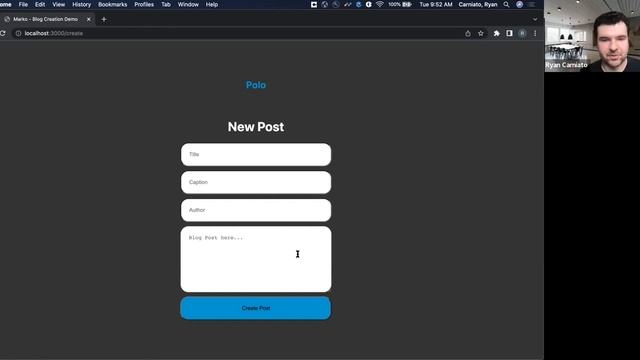Open the View menu
640x360 pixels.
58,4
